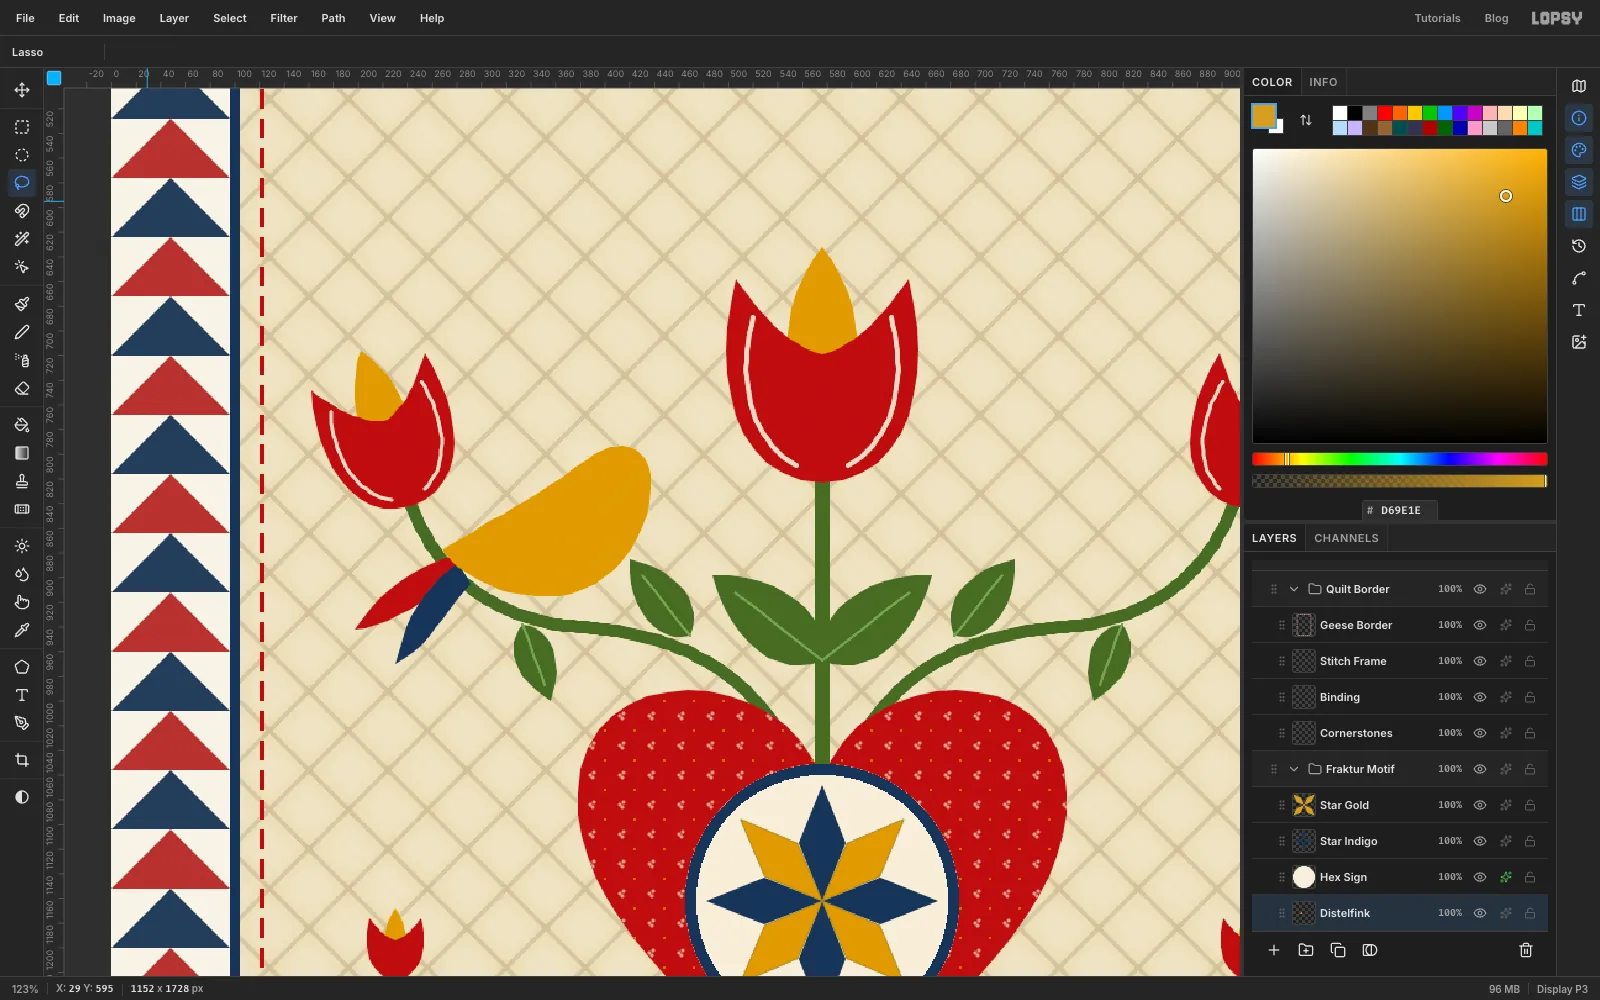
Task: Add a new layer with plus icon
Action: coord(1274,950)
